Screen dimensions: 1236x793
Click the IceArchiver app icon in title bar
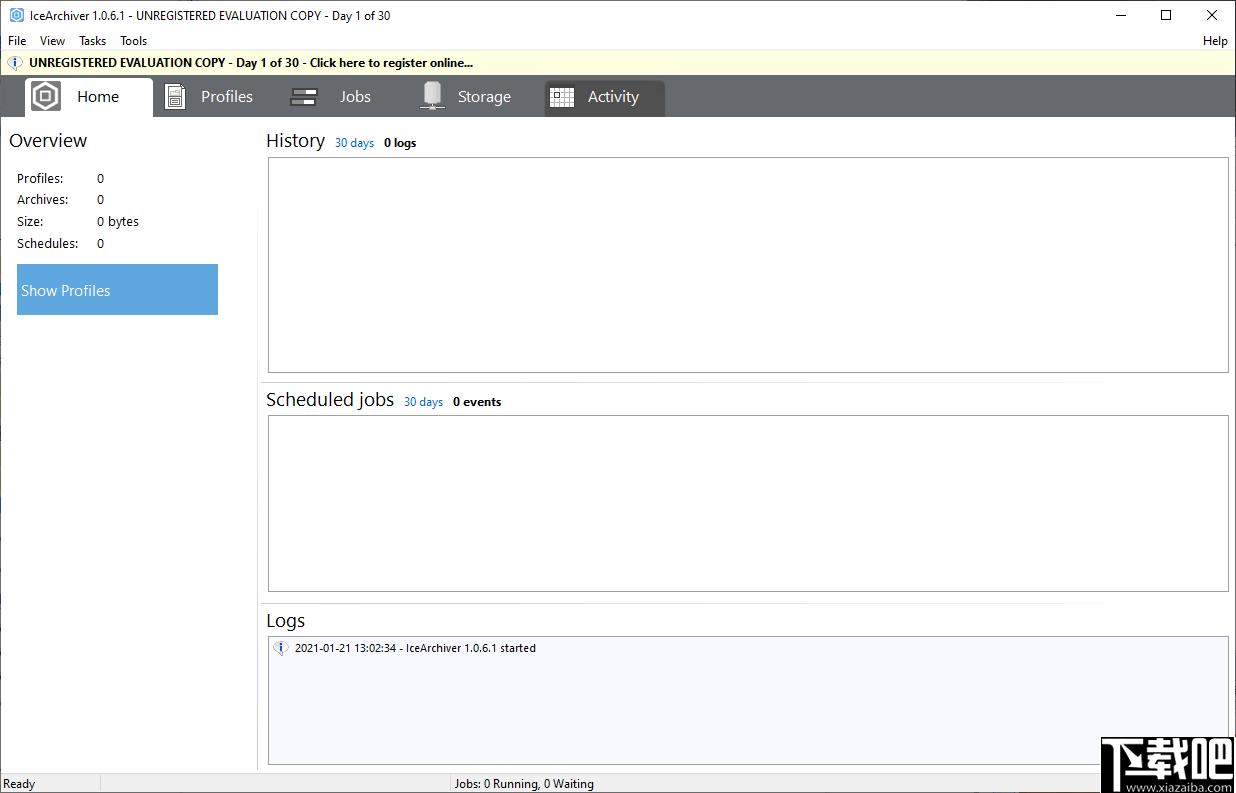click(x=16, y=15)
